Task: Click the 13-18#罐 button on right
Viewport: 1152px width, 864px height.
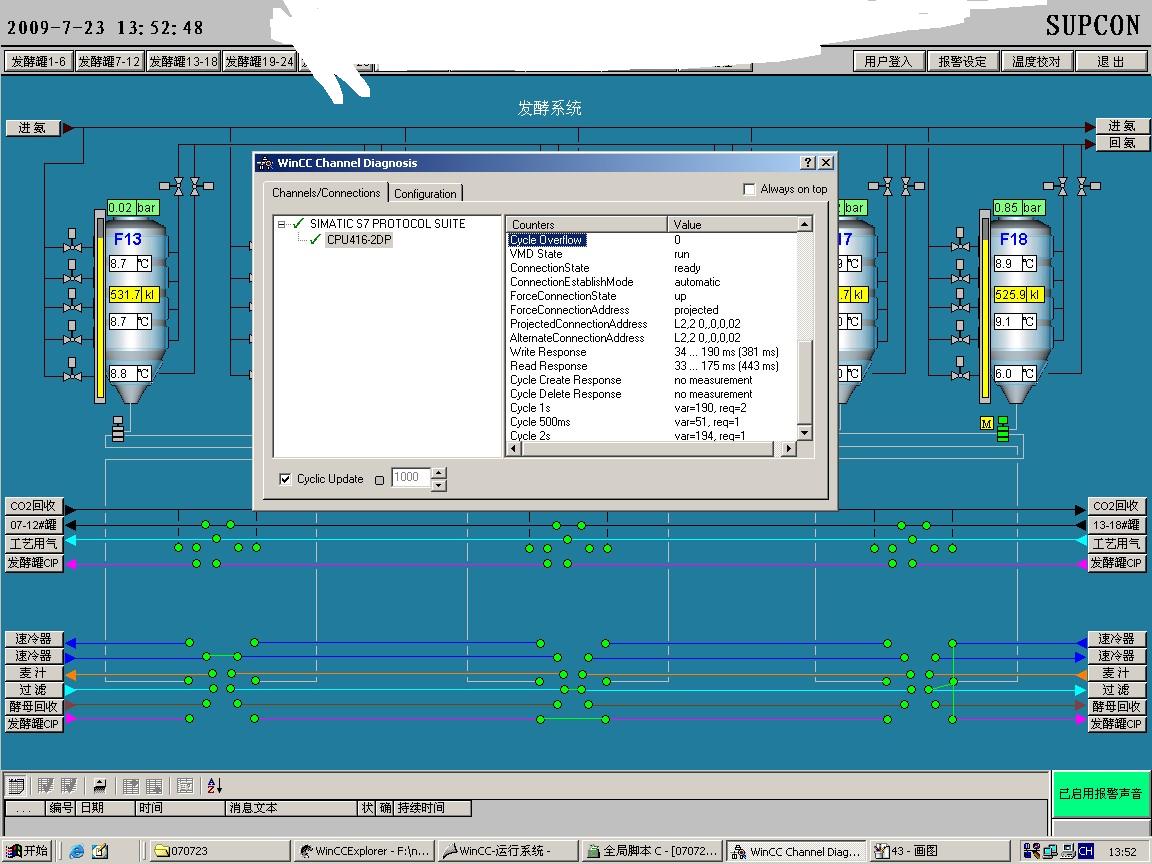Action: (1115, 525)
